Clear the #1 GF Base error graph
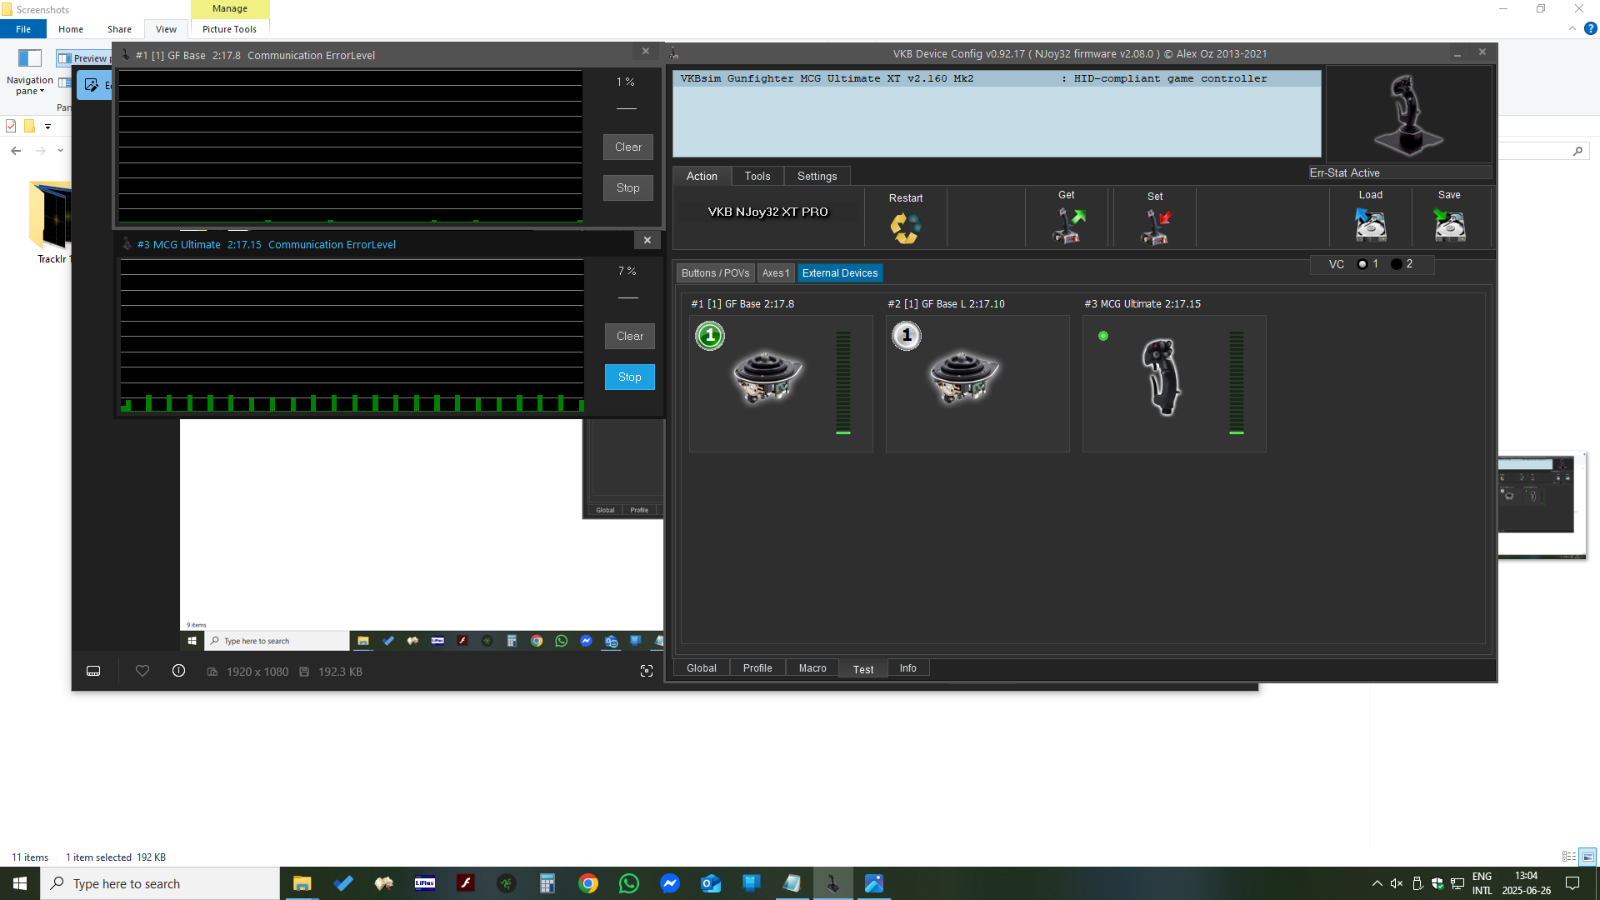Viewport: 1600px width, 900px height. pyautogui.click(x=628, y=147)
